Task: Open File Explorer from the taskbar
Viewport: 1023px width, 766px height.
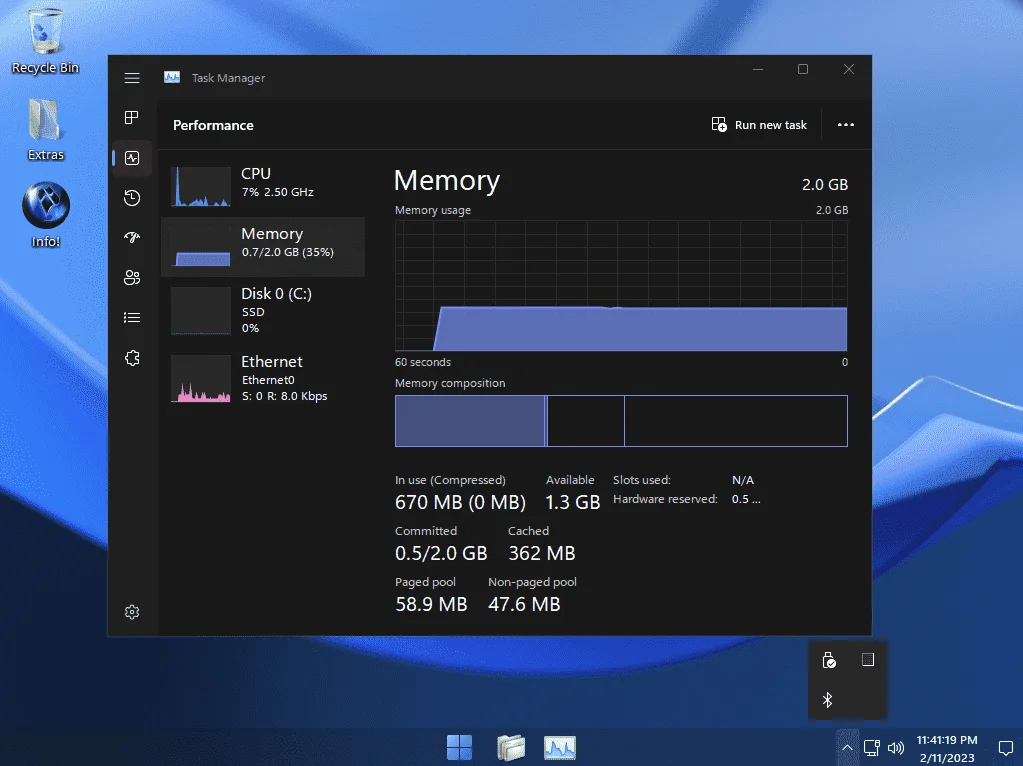Action: [510, 748]
